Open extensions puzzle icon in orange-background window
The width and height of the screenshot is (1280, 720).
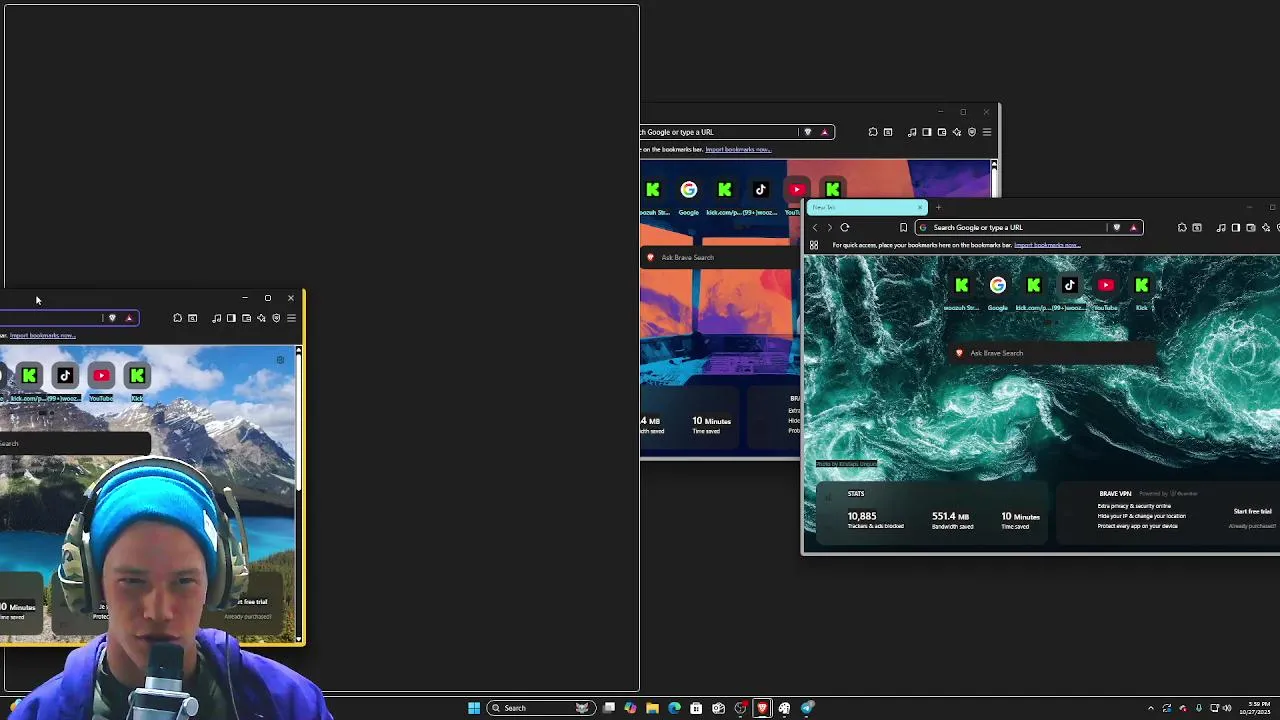873,132
